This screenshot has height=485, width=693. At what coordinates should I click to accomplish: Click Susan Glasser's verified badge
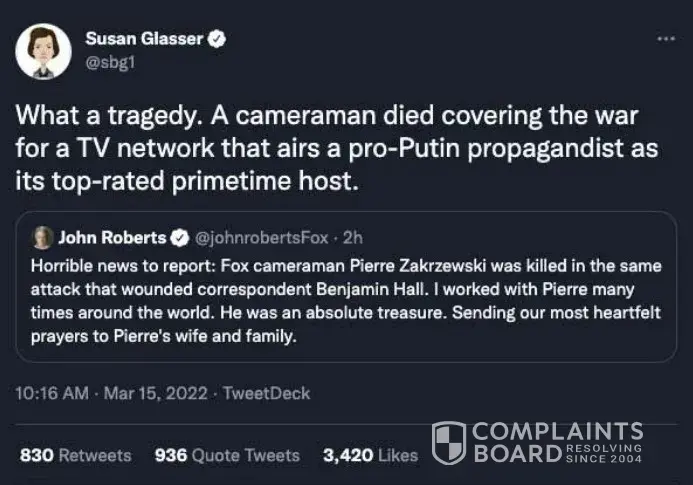[215, 39]
